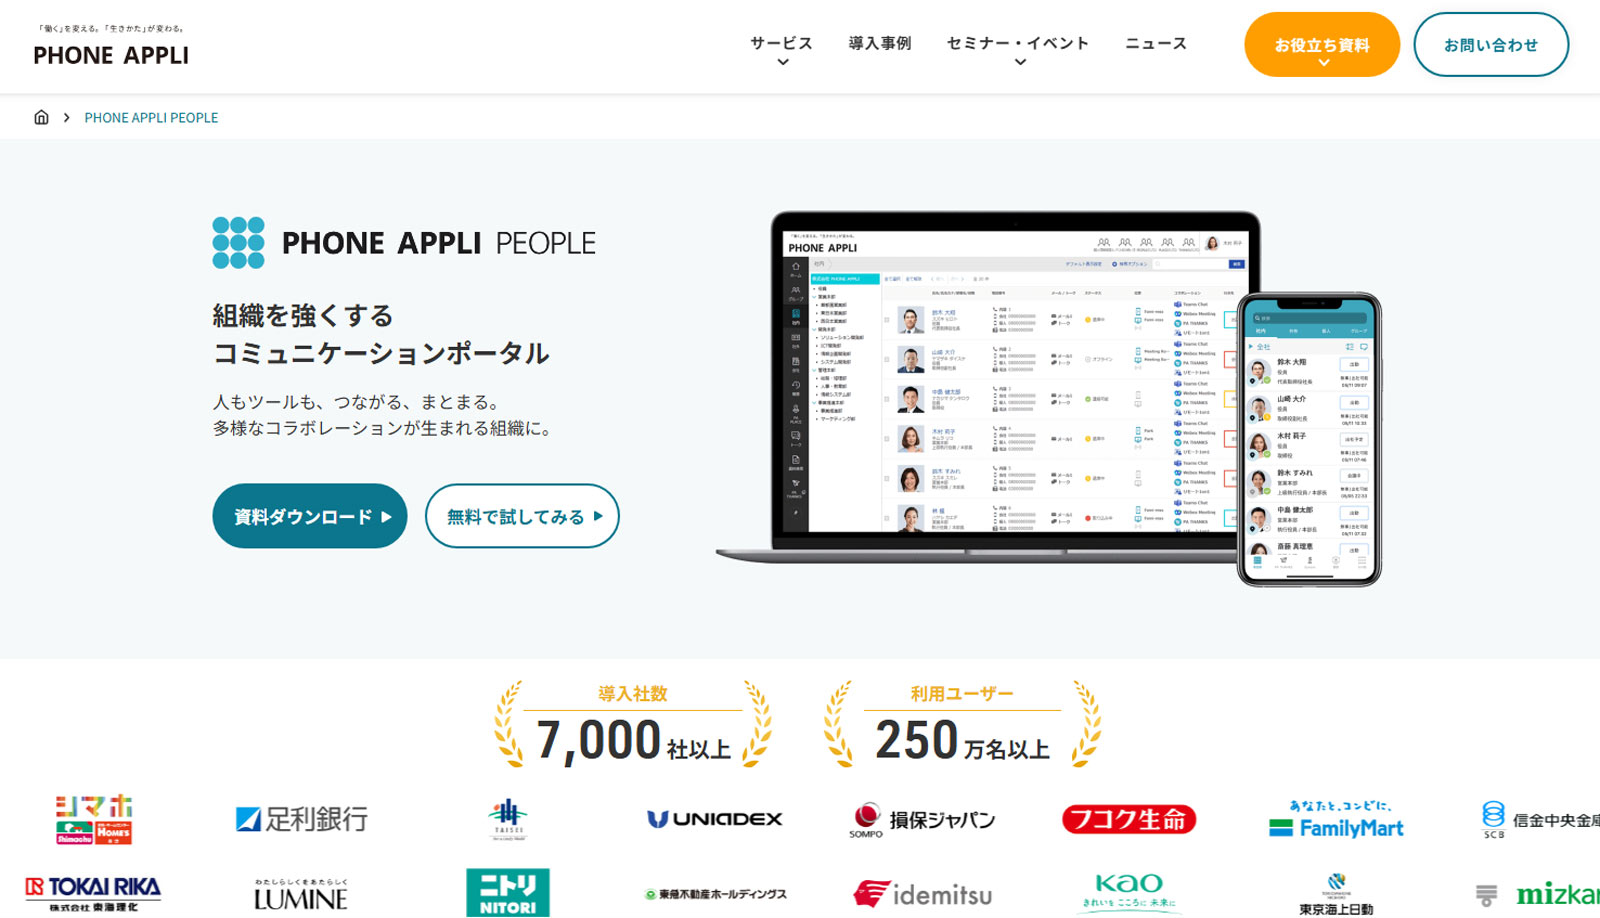Select the home icon in the portal sidebar
This screenshot has height=918, width=1600.
coord(795,267)
